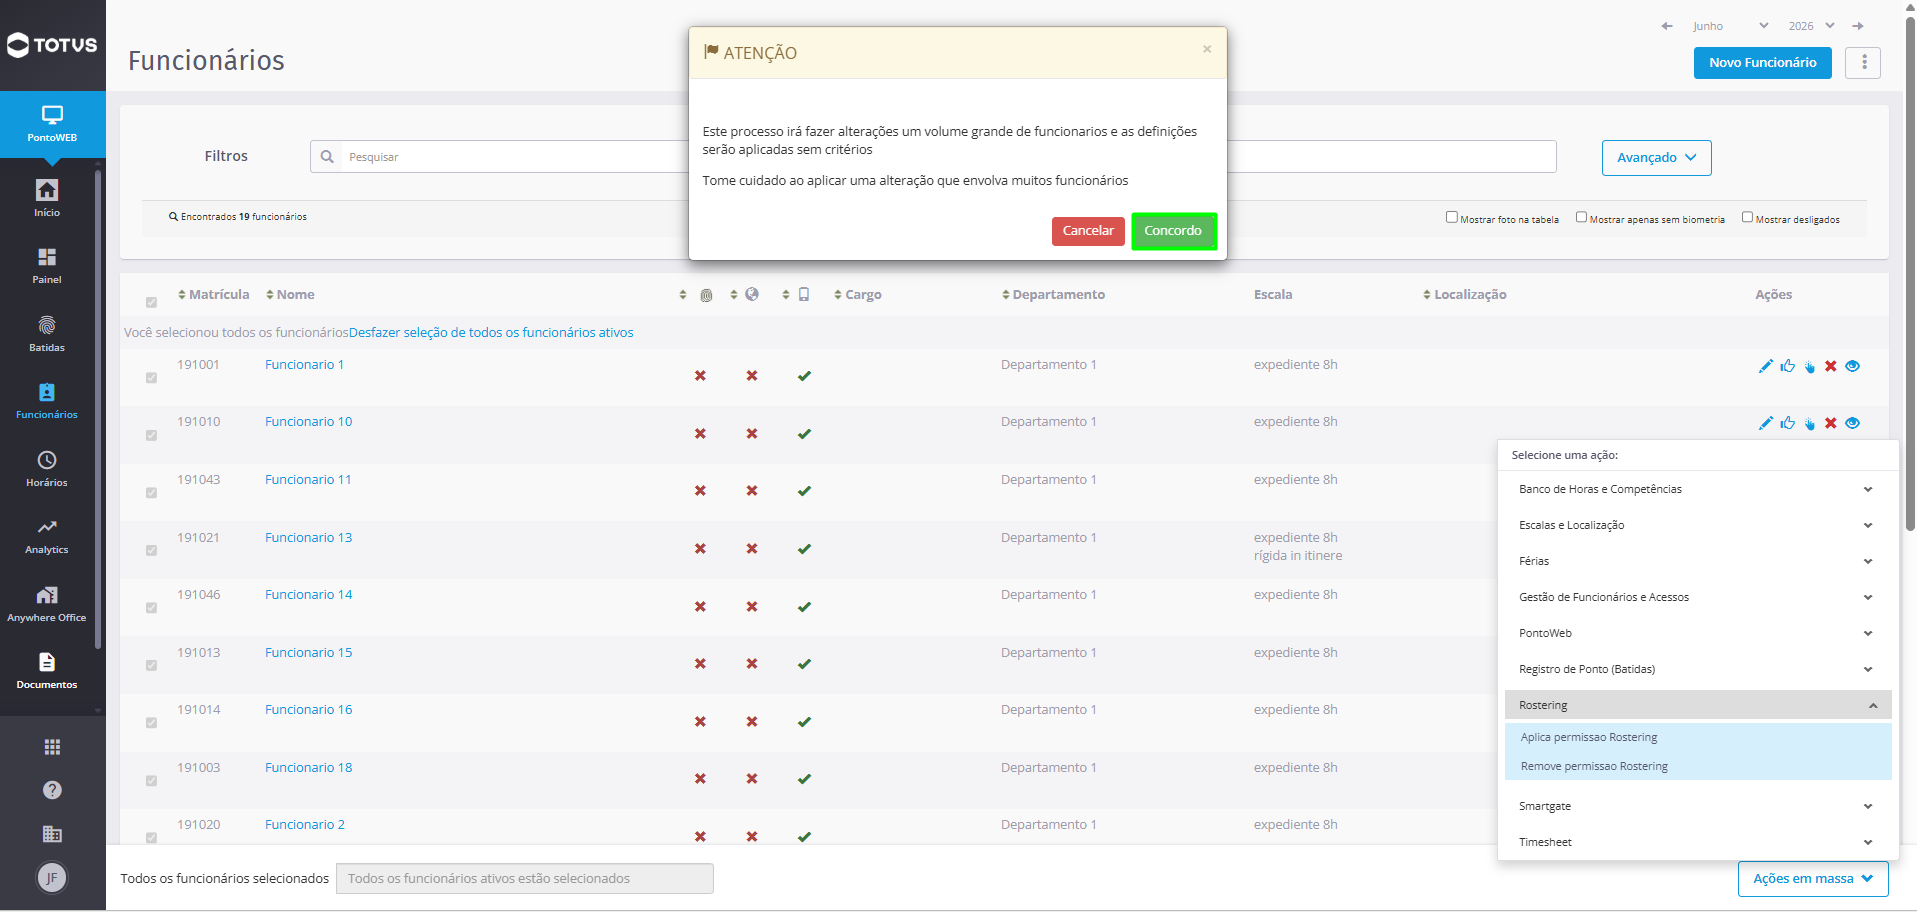This screenshot has width=1917, height=912.
Task: Click selected employees status field
Action: tap(525, 879)
